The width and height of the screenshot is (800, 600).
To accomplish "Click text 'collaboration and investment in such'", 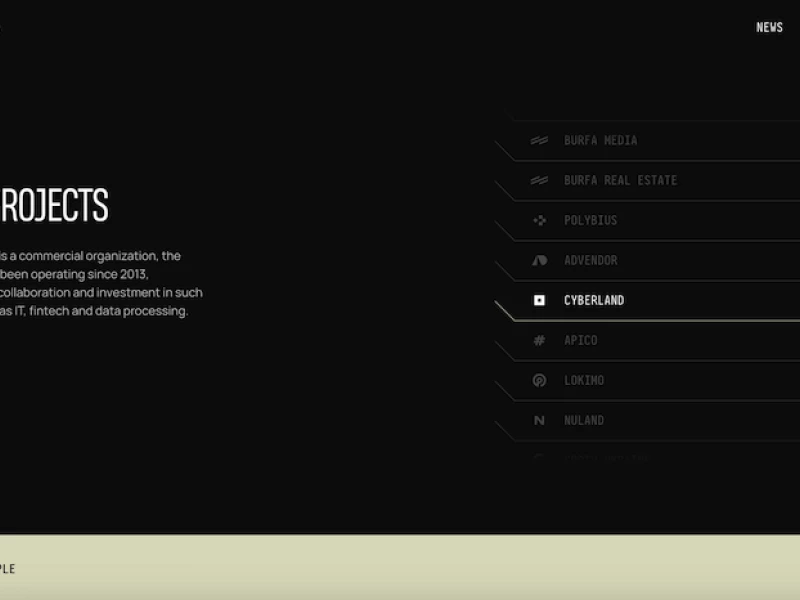I will 101,293.
